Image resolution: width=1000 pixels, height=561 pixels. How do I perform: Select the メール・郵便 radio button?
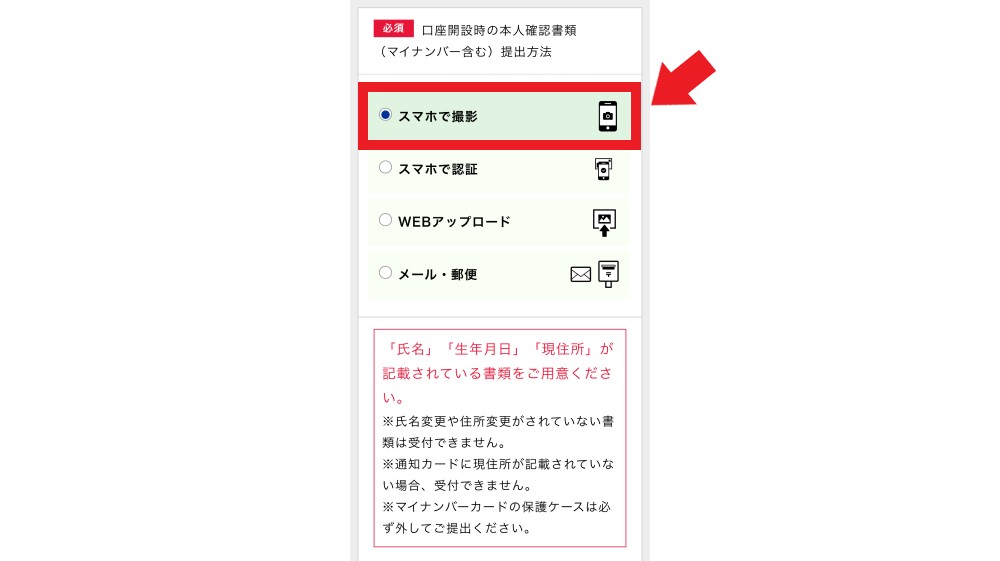coord(385,273)
